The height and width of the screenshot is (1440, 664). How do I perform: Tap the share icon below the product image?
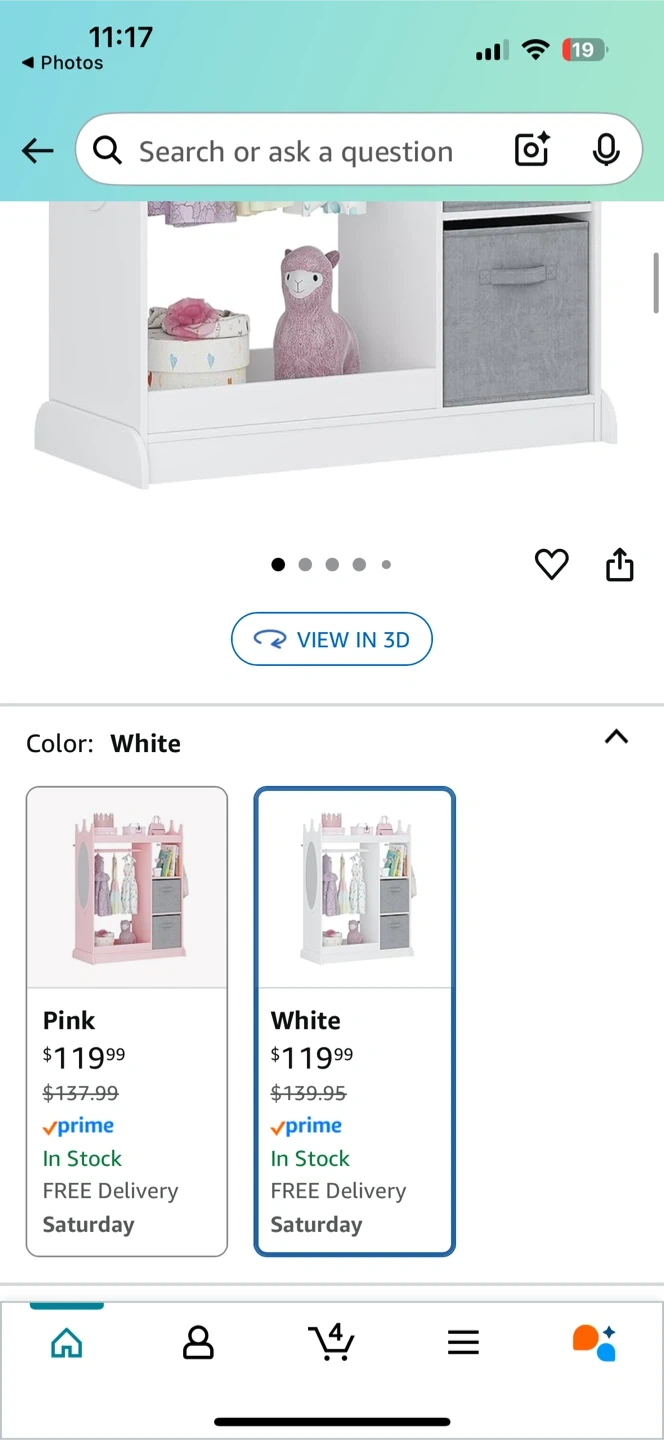pyautogui.click(x=620, y=564)
